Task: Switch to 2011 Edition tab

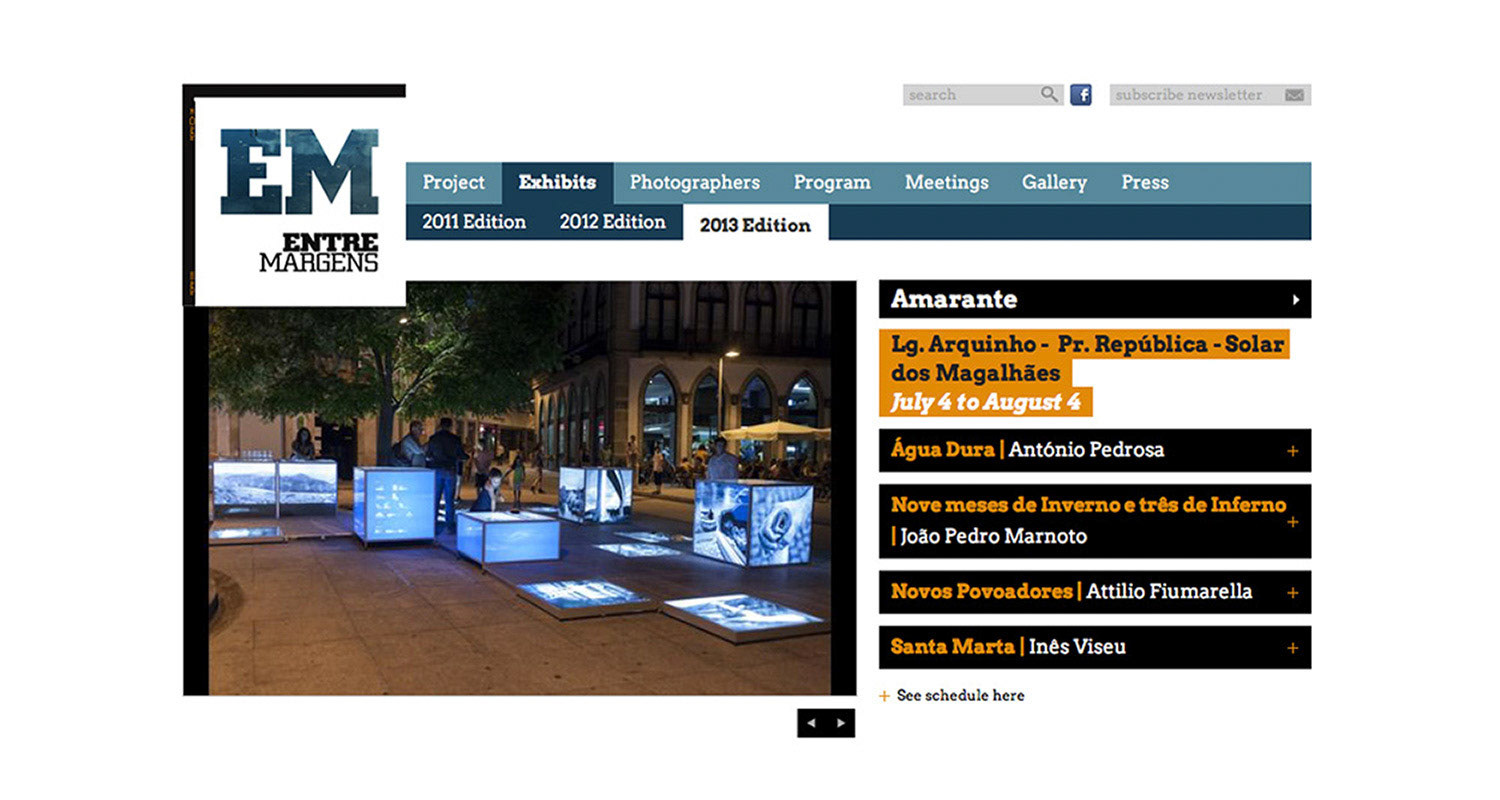Action: pos(474,222)
